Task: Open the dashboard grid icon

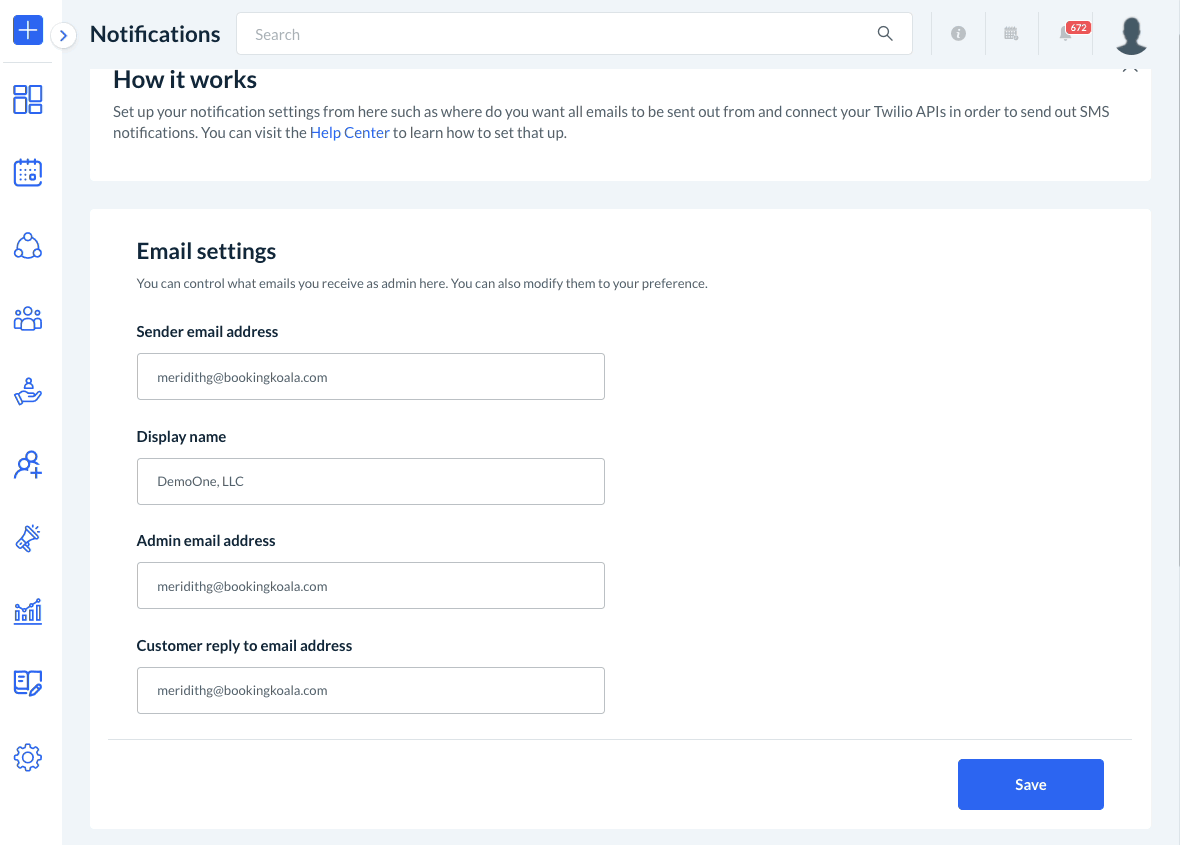Action: [x=28, y=99]
